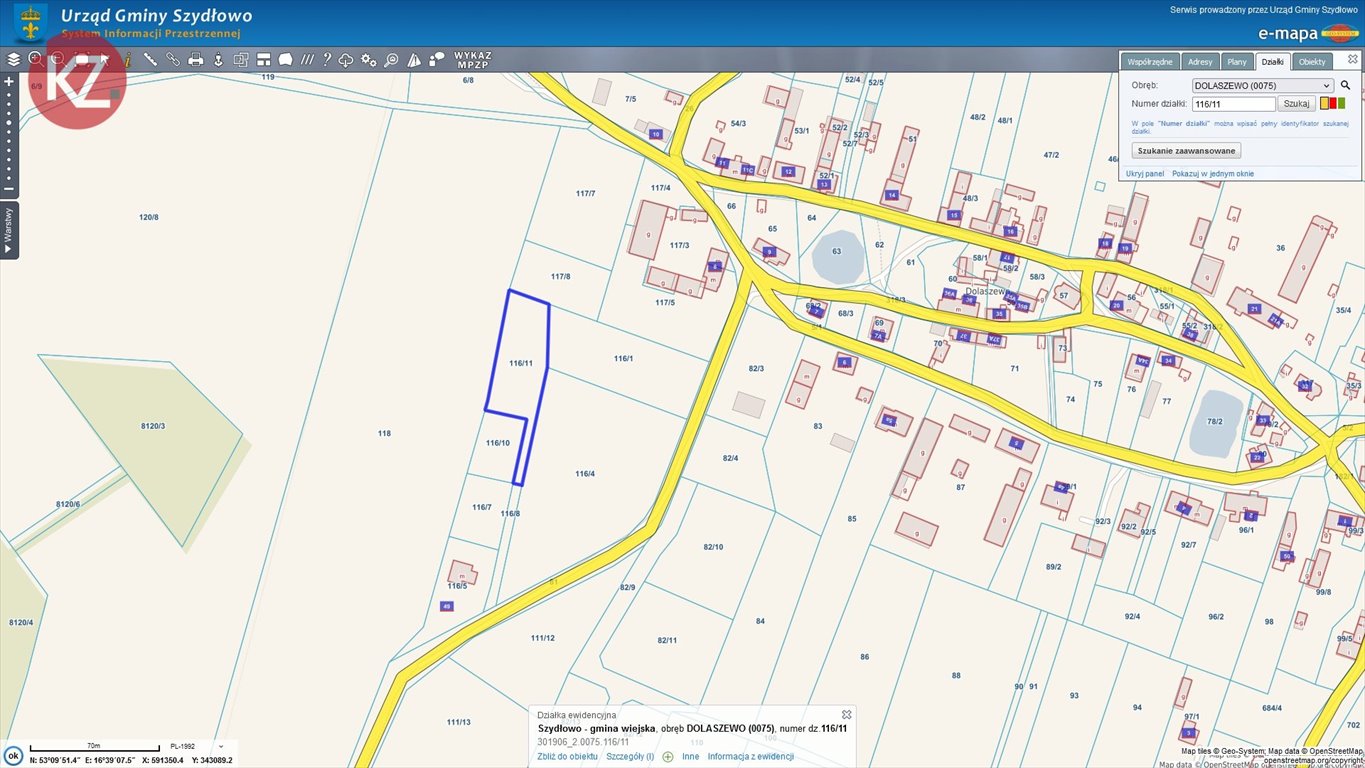
Task: Pick the green highlight color swatch
Action: coord(1341,103)
